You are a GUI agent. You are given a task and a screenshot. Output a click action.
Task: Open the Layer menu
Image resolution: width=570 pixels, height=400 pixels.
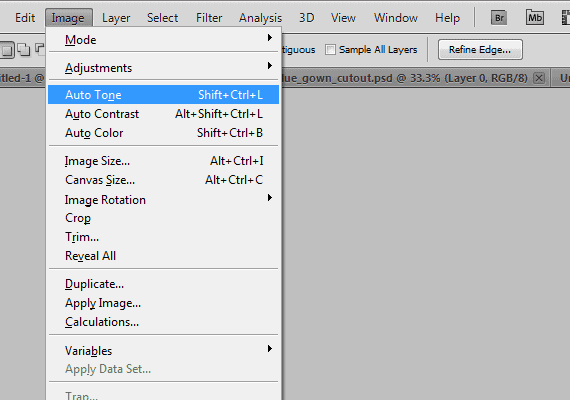click(116, 18)
